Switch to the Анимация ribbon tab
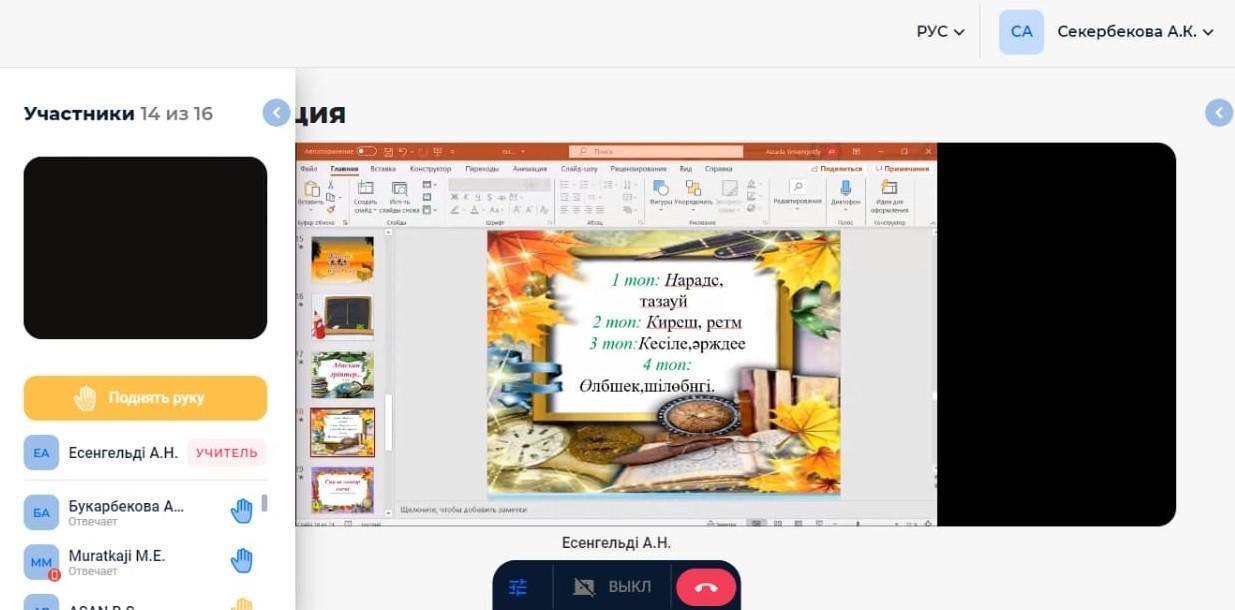 coord(530,169)
